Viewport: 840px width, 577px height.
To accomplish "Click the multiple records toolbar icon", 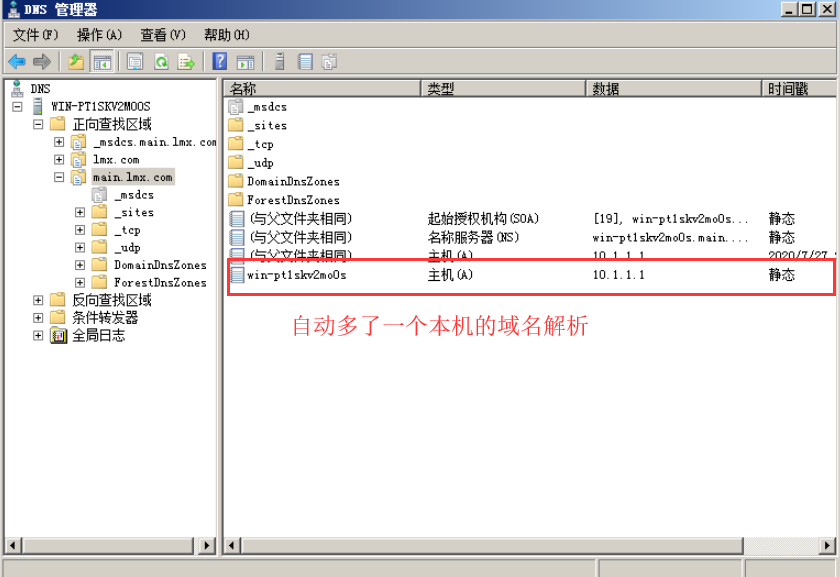I will click(329, 62).
